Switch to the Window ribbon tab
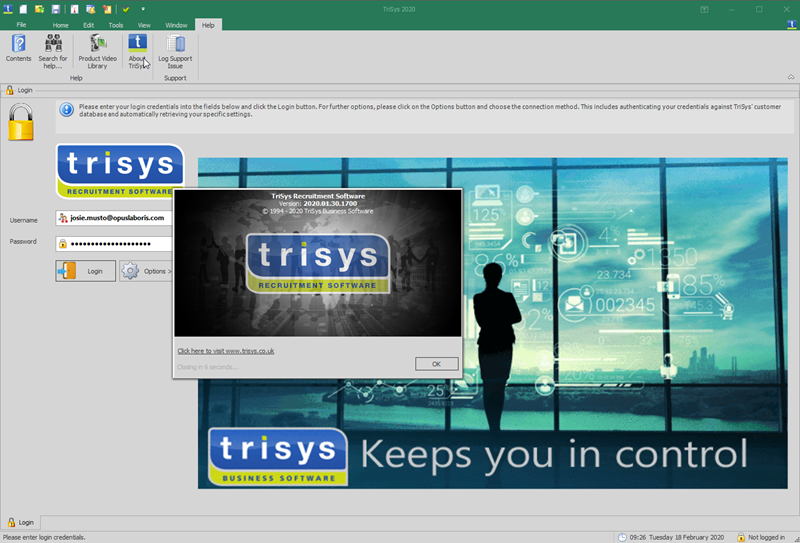Image resolution: width=800 pixels, height=543 pixels. 176,25
